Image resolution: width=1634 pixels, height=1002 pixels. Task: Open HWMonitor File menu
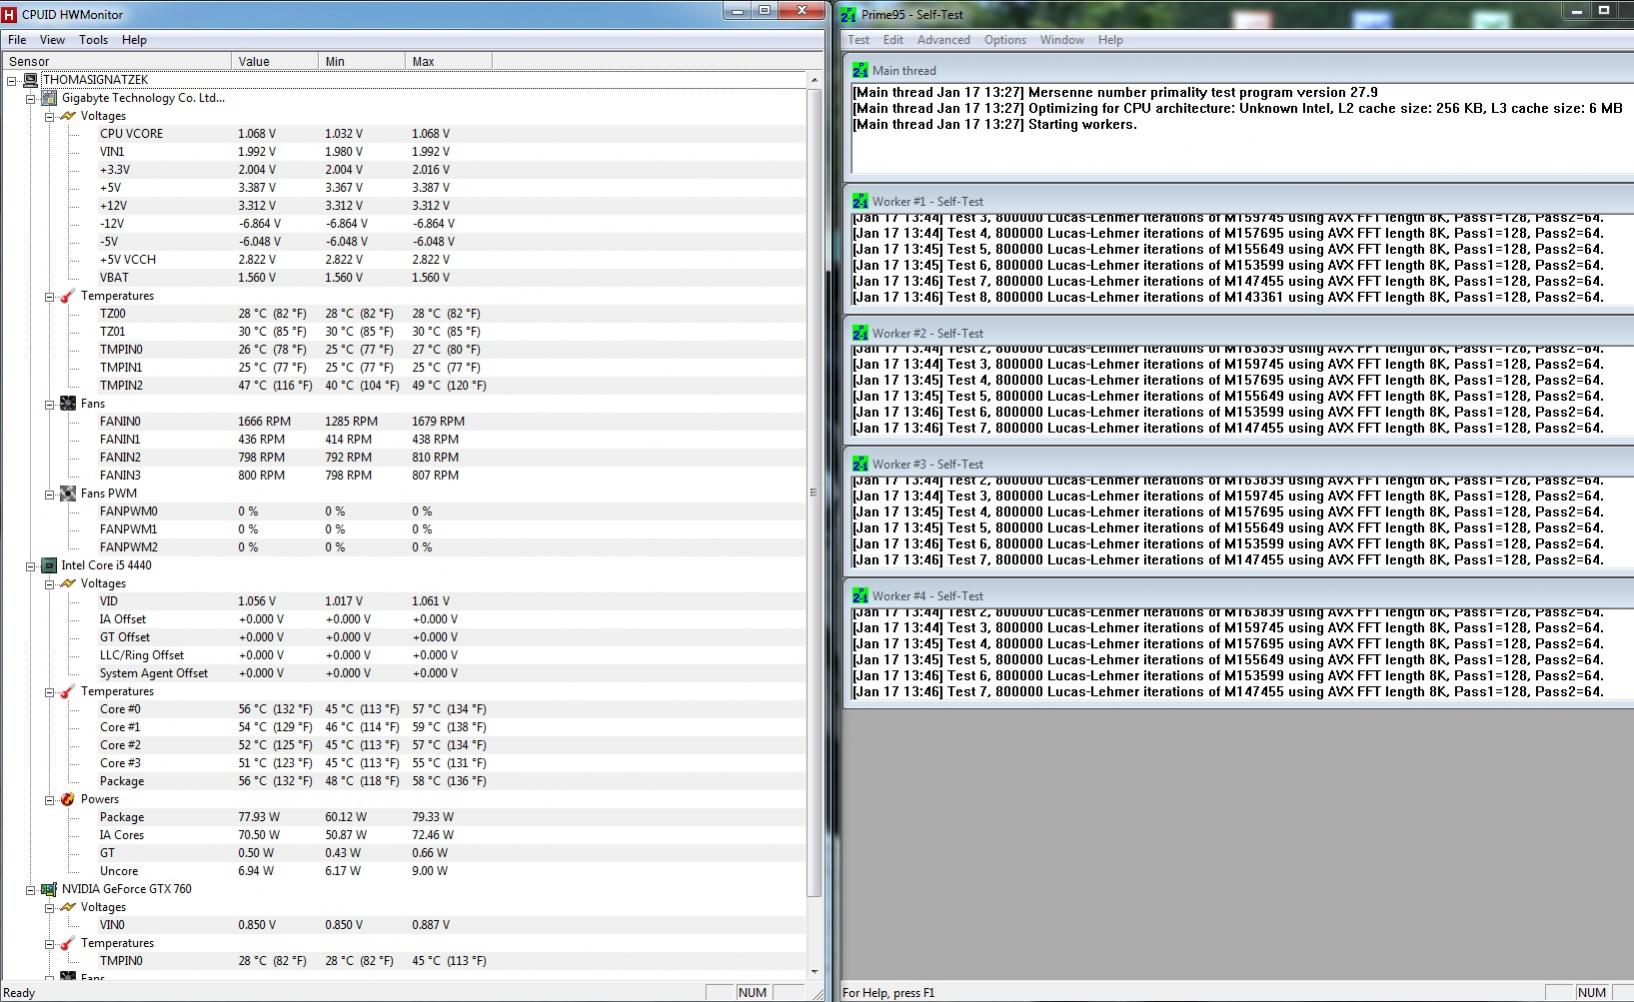coord(17,40)
